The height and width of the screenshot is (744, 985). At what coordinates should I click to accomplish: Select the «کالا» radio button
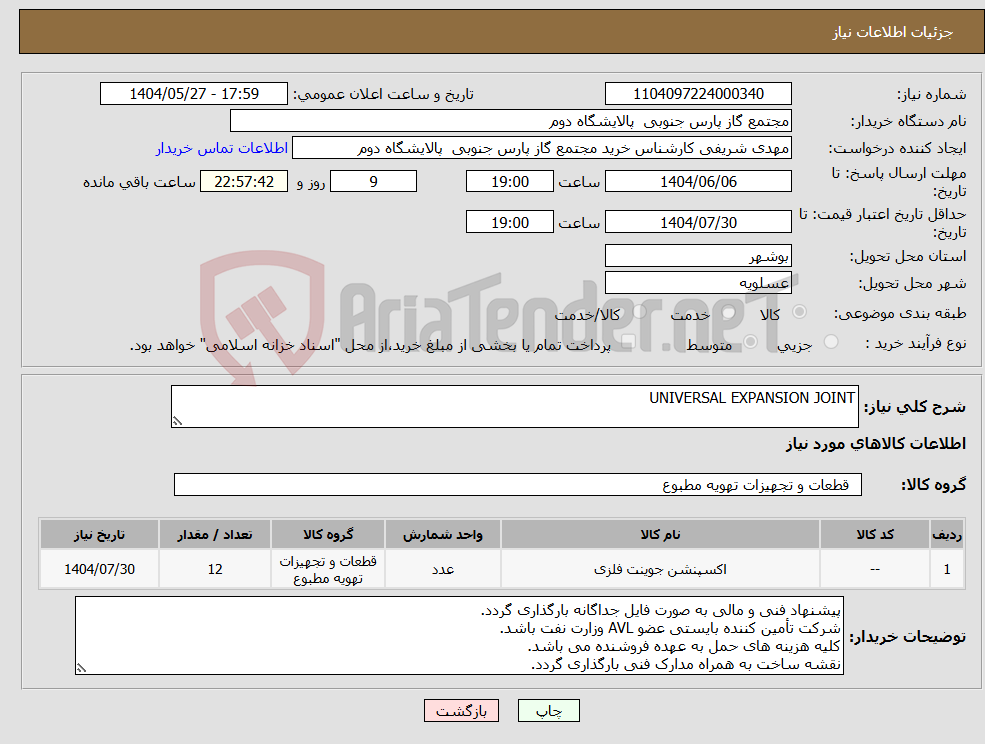point(801,312)
